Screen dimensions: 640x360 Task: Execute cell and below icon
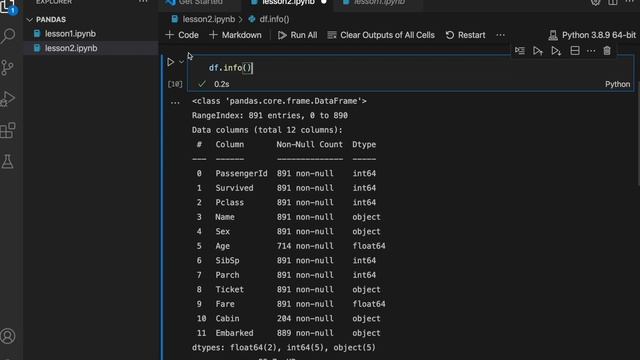coord(556,51)
